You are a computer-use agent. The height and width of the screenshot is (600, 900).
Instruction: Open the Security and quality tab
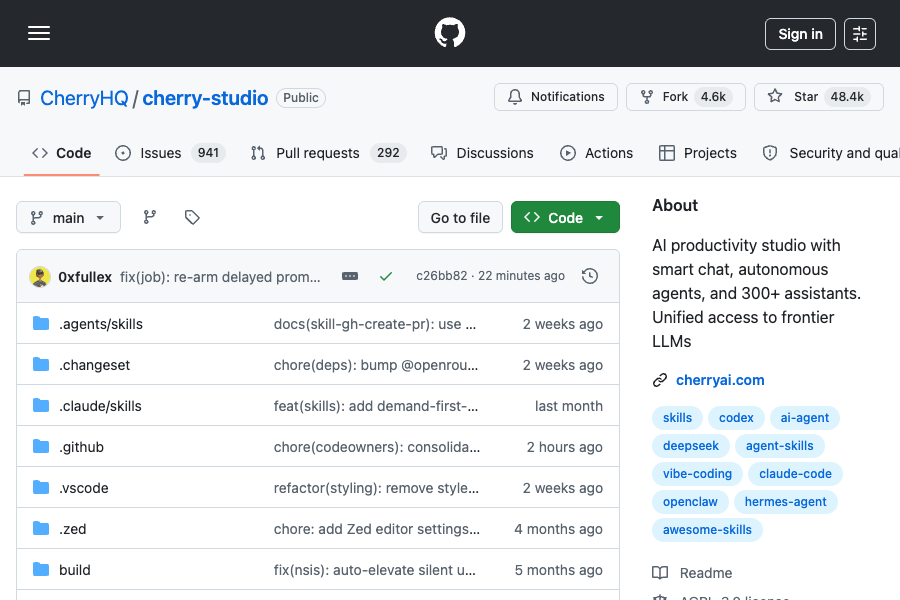831,153
